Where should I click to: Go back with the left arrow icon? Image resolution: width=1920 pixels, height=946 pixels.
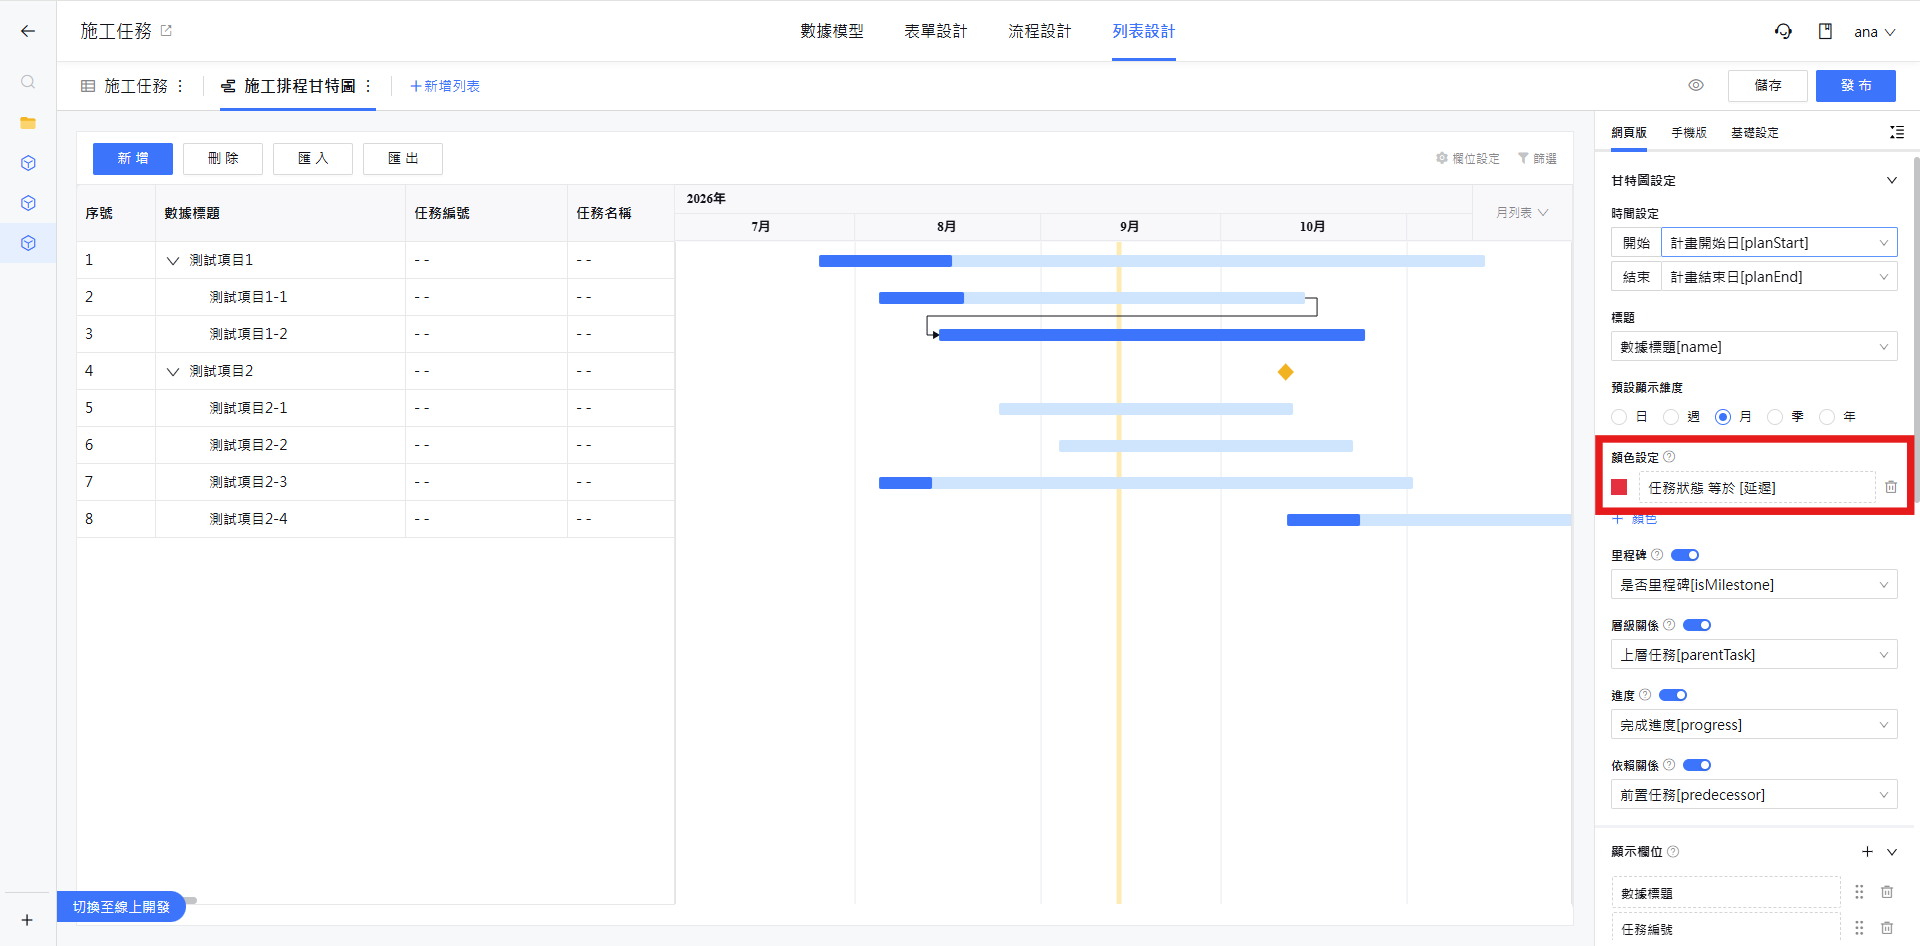(x=28, y=31)
